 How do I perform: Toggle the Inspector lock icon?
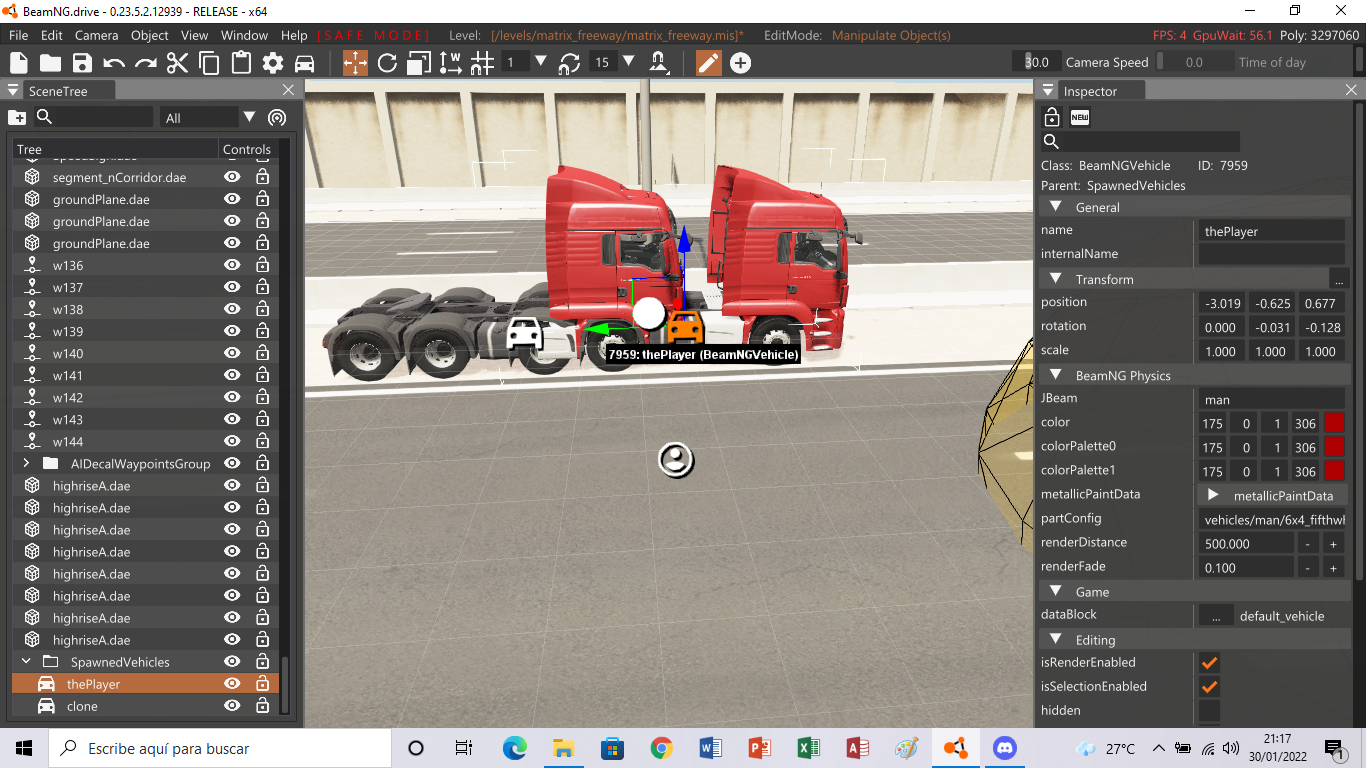(x=1051, y=116)
